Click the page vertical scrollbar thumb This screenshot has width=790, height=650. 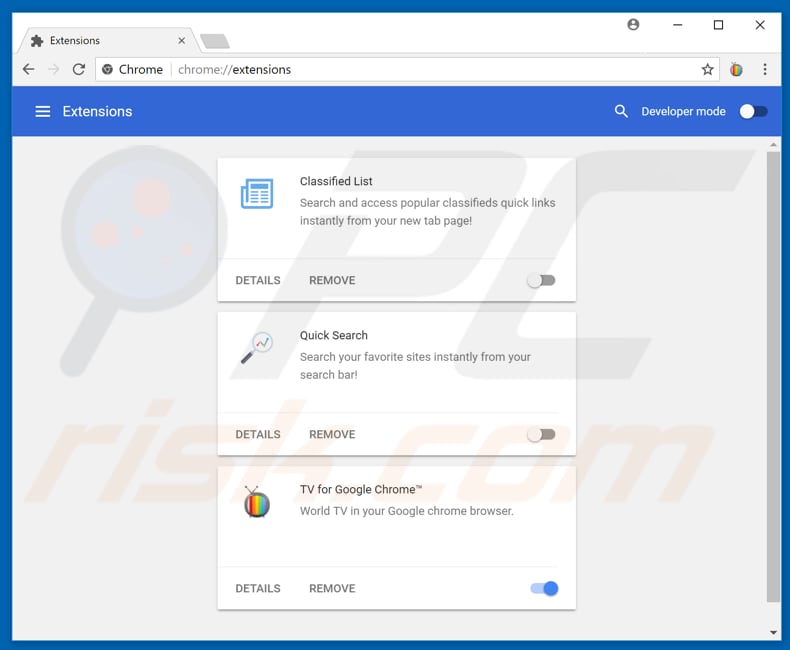point(773,376)
